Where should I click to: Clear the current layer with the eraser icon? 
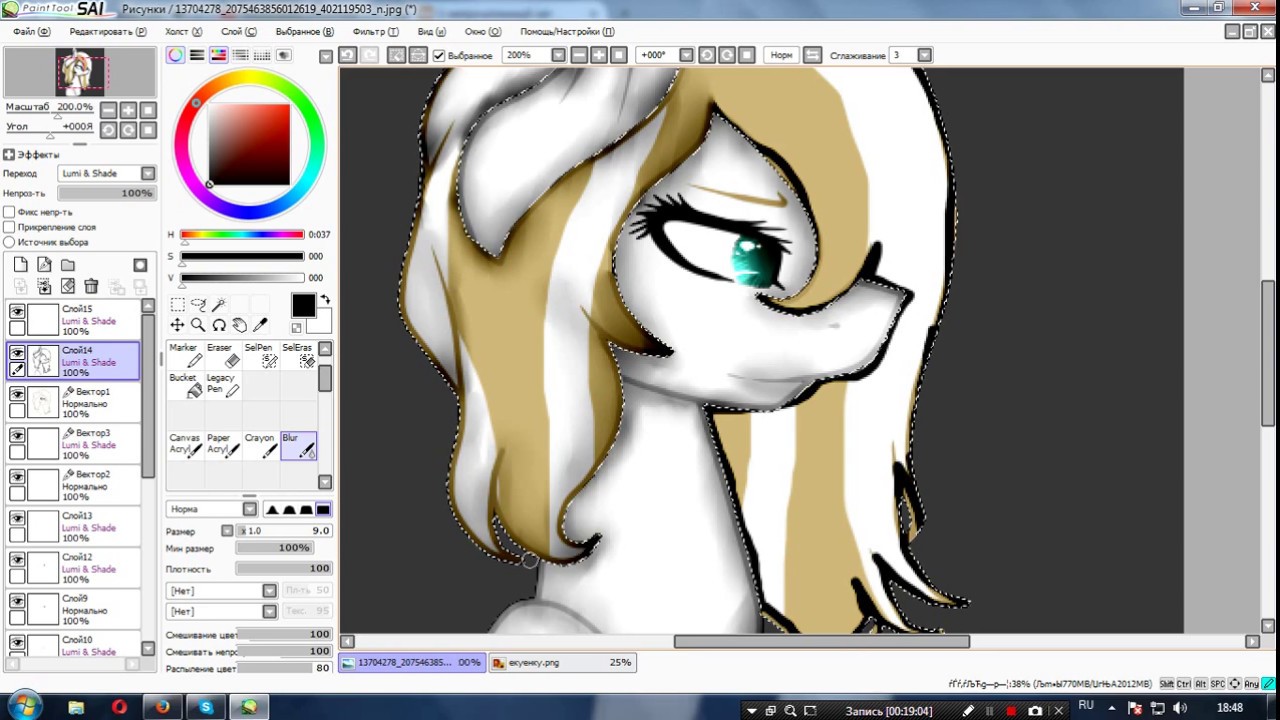(x=68, y=287)
